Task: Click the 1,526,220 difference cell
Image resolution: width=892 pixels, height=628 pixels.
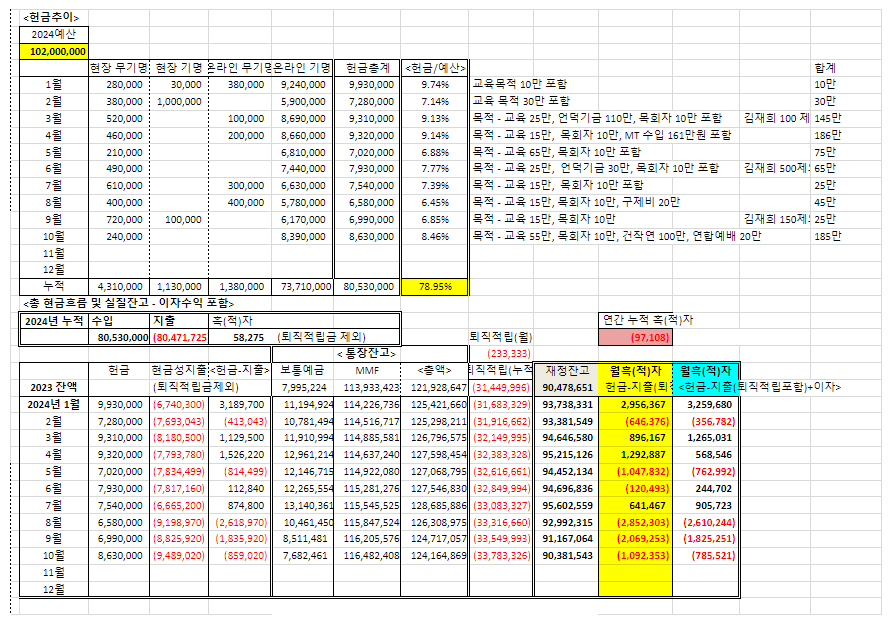Action: [240, 455]
